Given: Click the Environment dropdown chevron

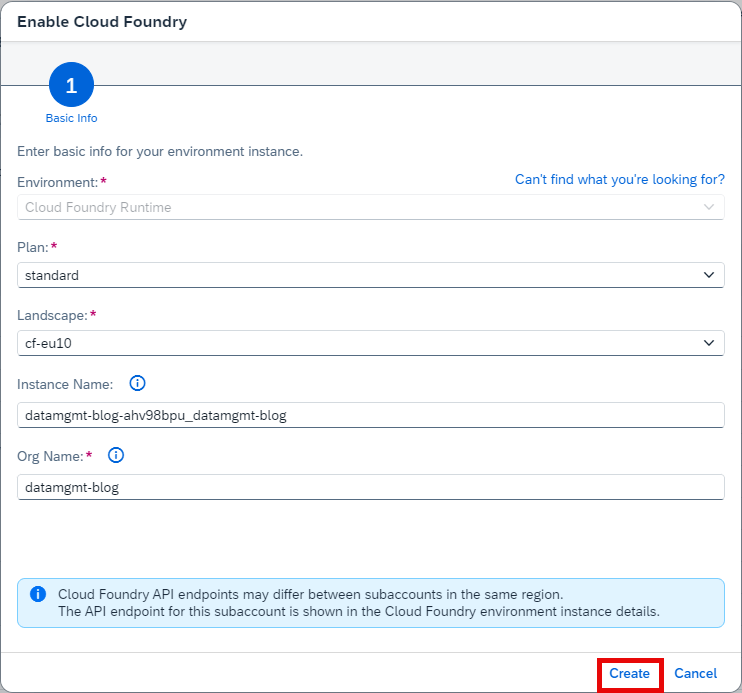Looking at the screenshot, I should click(708, 207).
